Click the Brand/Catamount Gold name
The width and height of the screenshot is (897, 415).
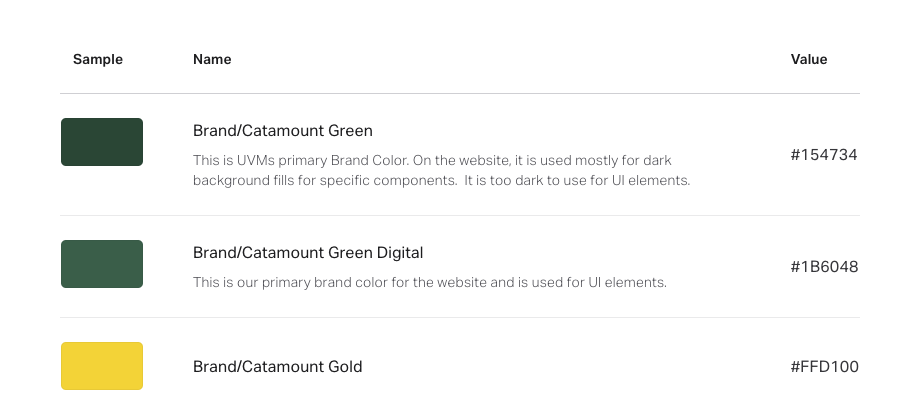277,367
